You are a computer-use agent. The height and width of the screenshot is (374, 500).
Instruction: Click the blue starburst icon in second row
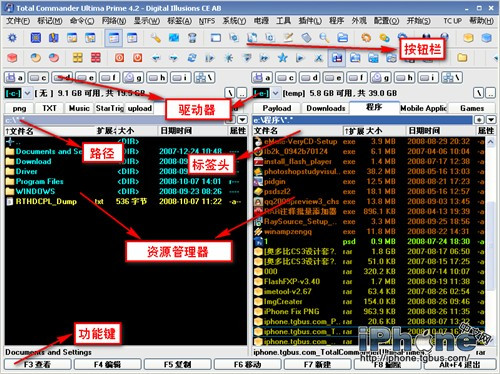228,58
